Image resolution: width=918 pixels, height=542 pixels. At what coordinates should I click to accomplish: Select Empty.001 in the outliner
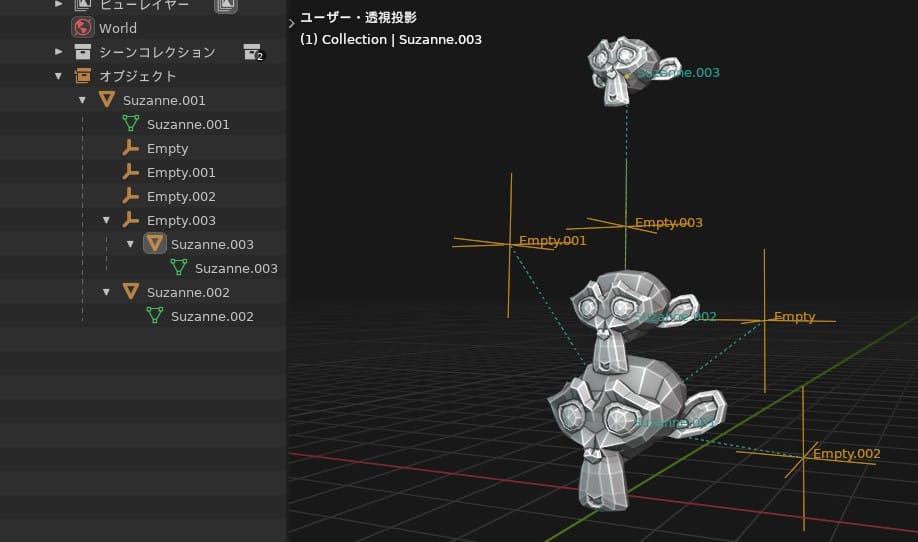click(x=181, y=173)
